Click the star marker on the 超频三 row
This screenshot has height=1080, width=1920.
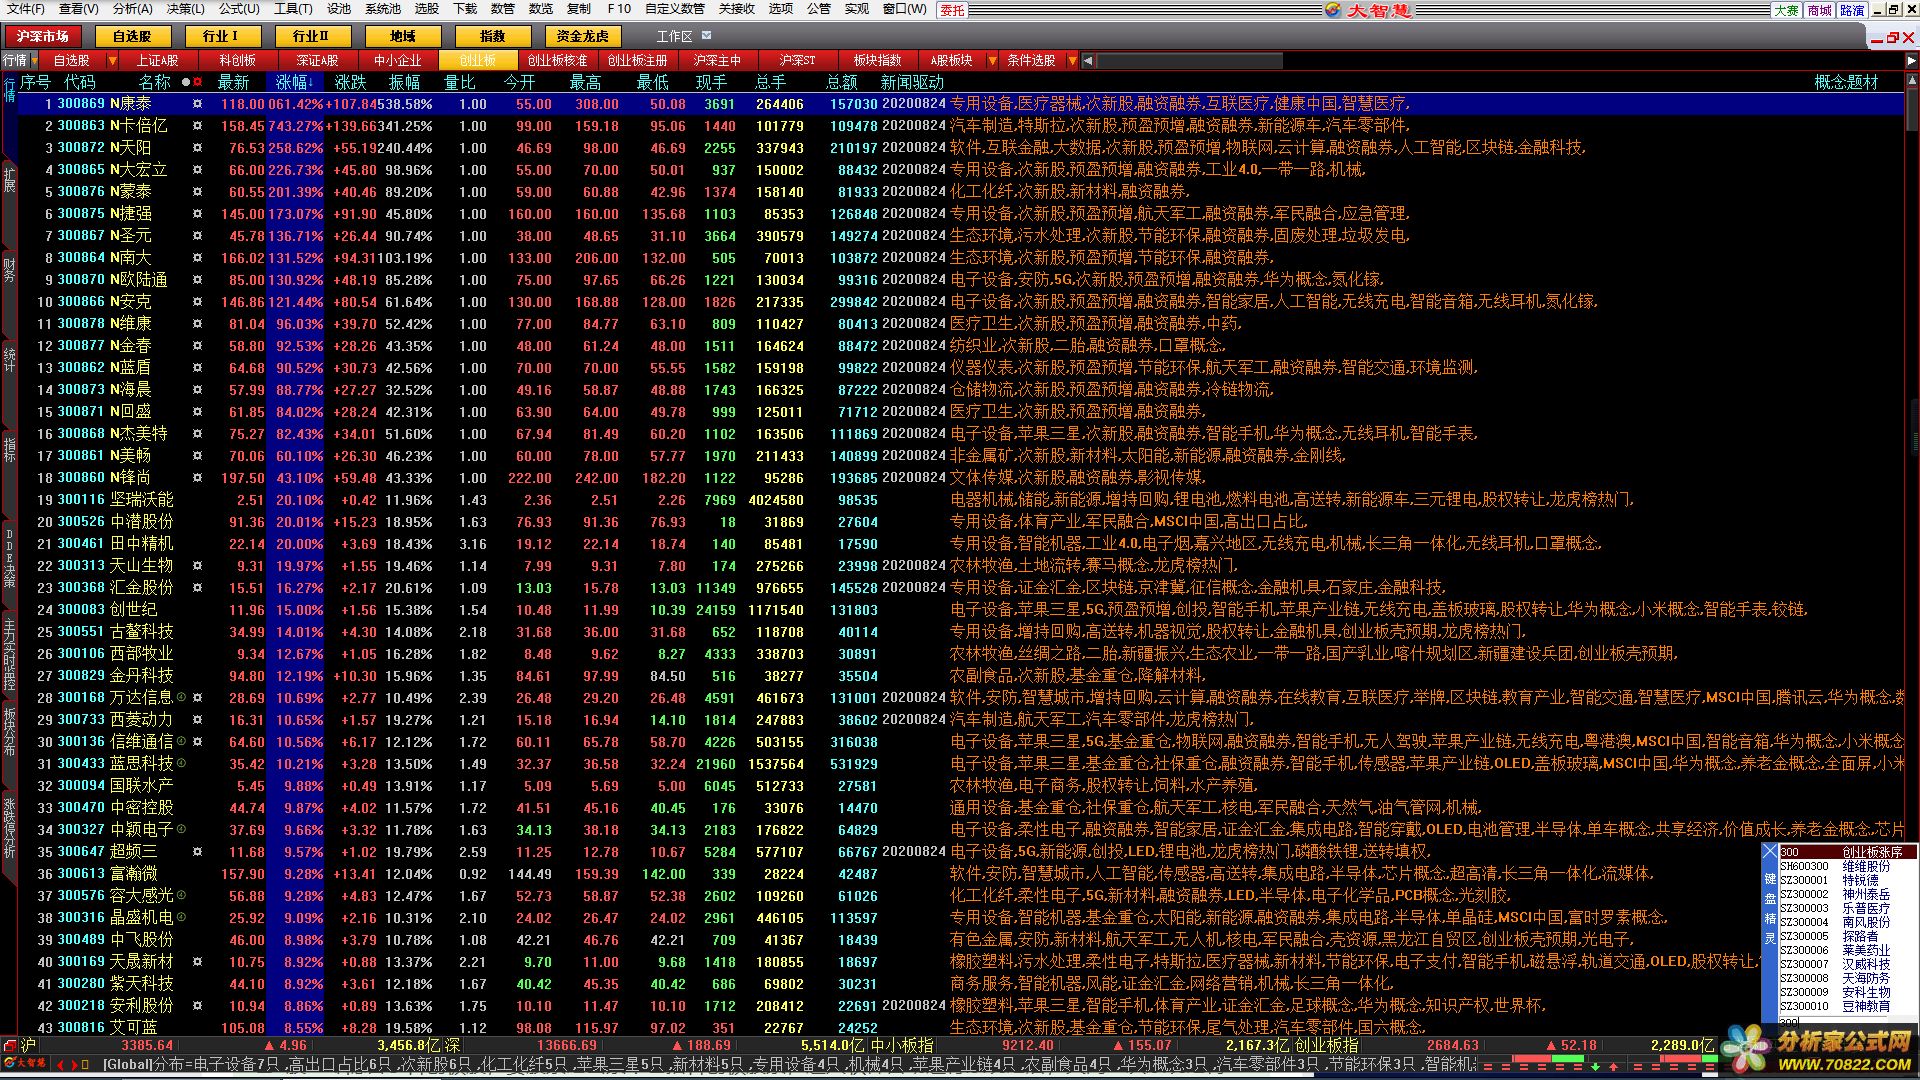pyautogui.click(x=197, y=852)
